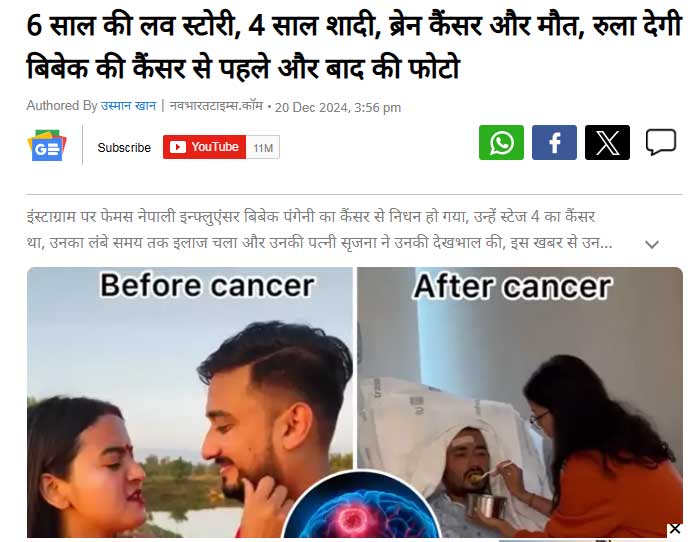Screen dimensions: 700x542
Task: Open author उस्मान खान profile link
Action: [128, 106]
